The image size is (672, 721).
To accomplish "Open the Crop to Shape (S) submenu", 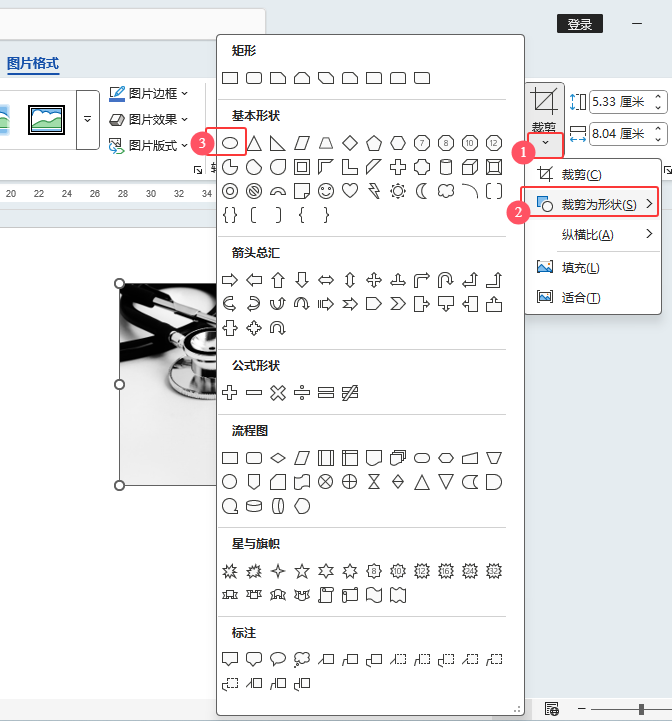I will pyautogui.click(x=593, y=204).
